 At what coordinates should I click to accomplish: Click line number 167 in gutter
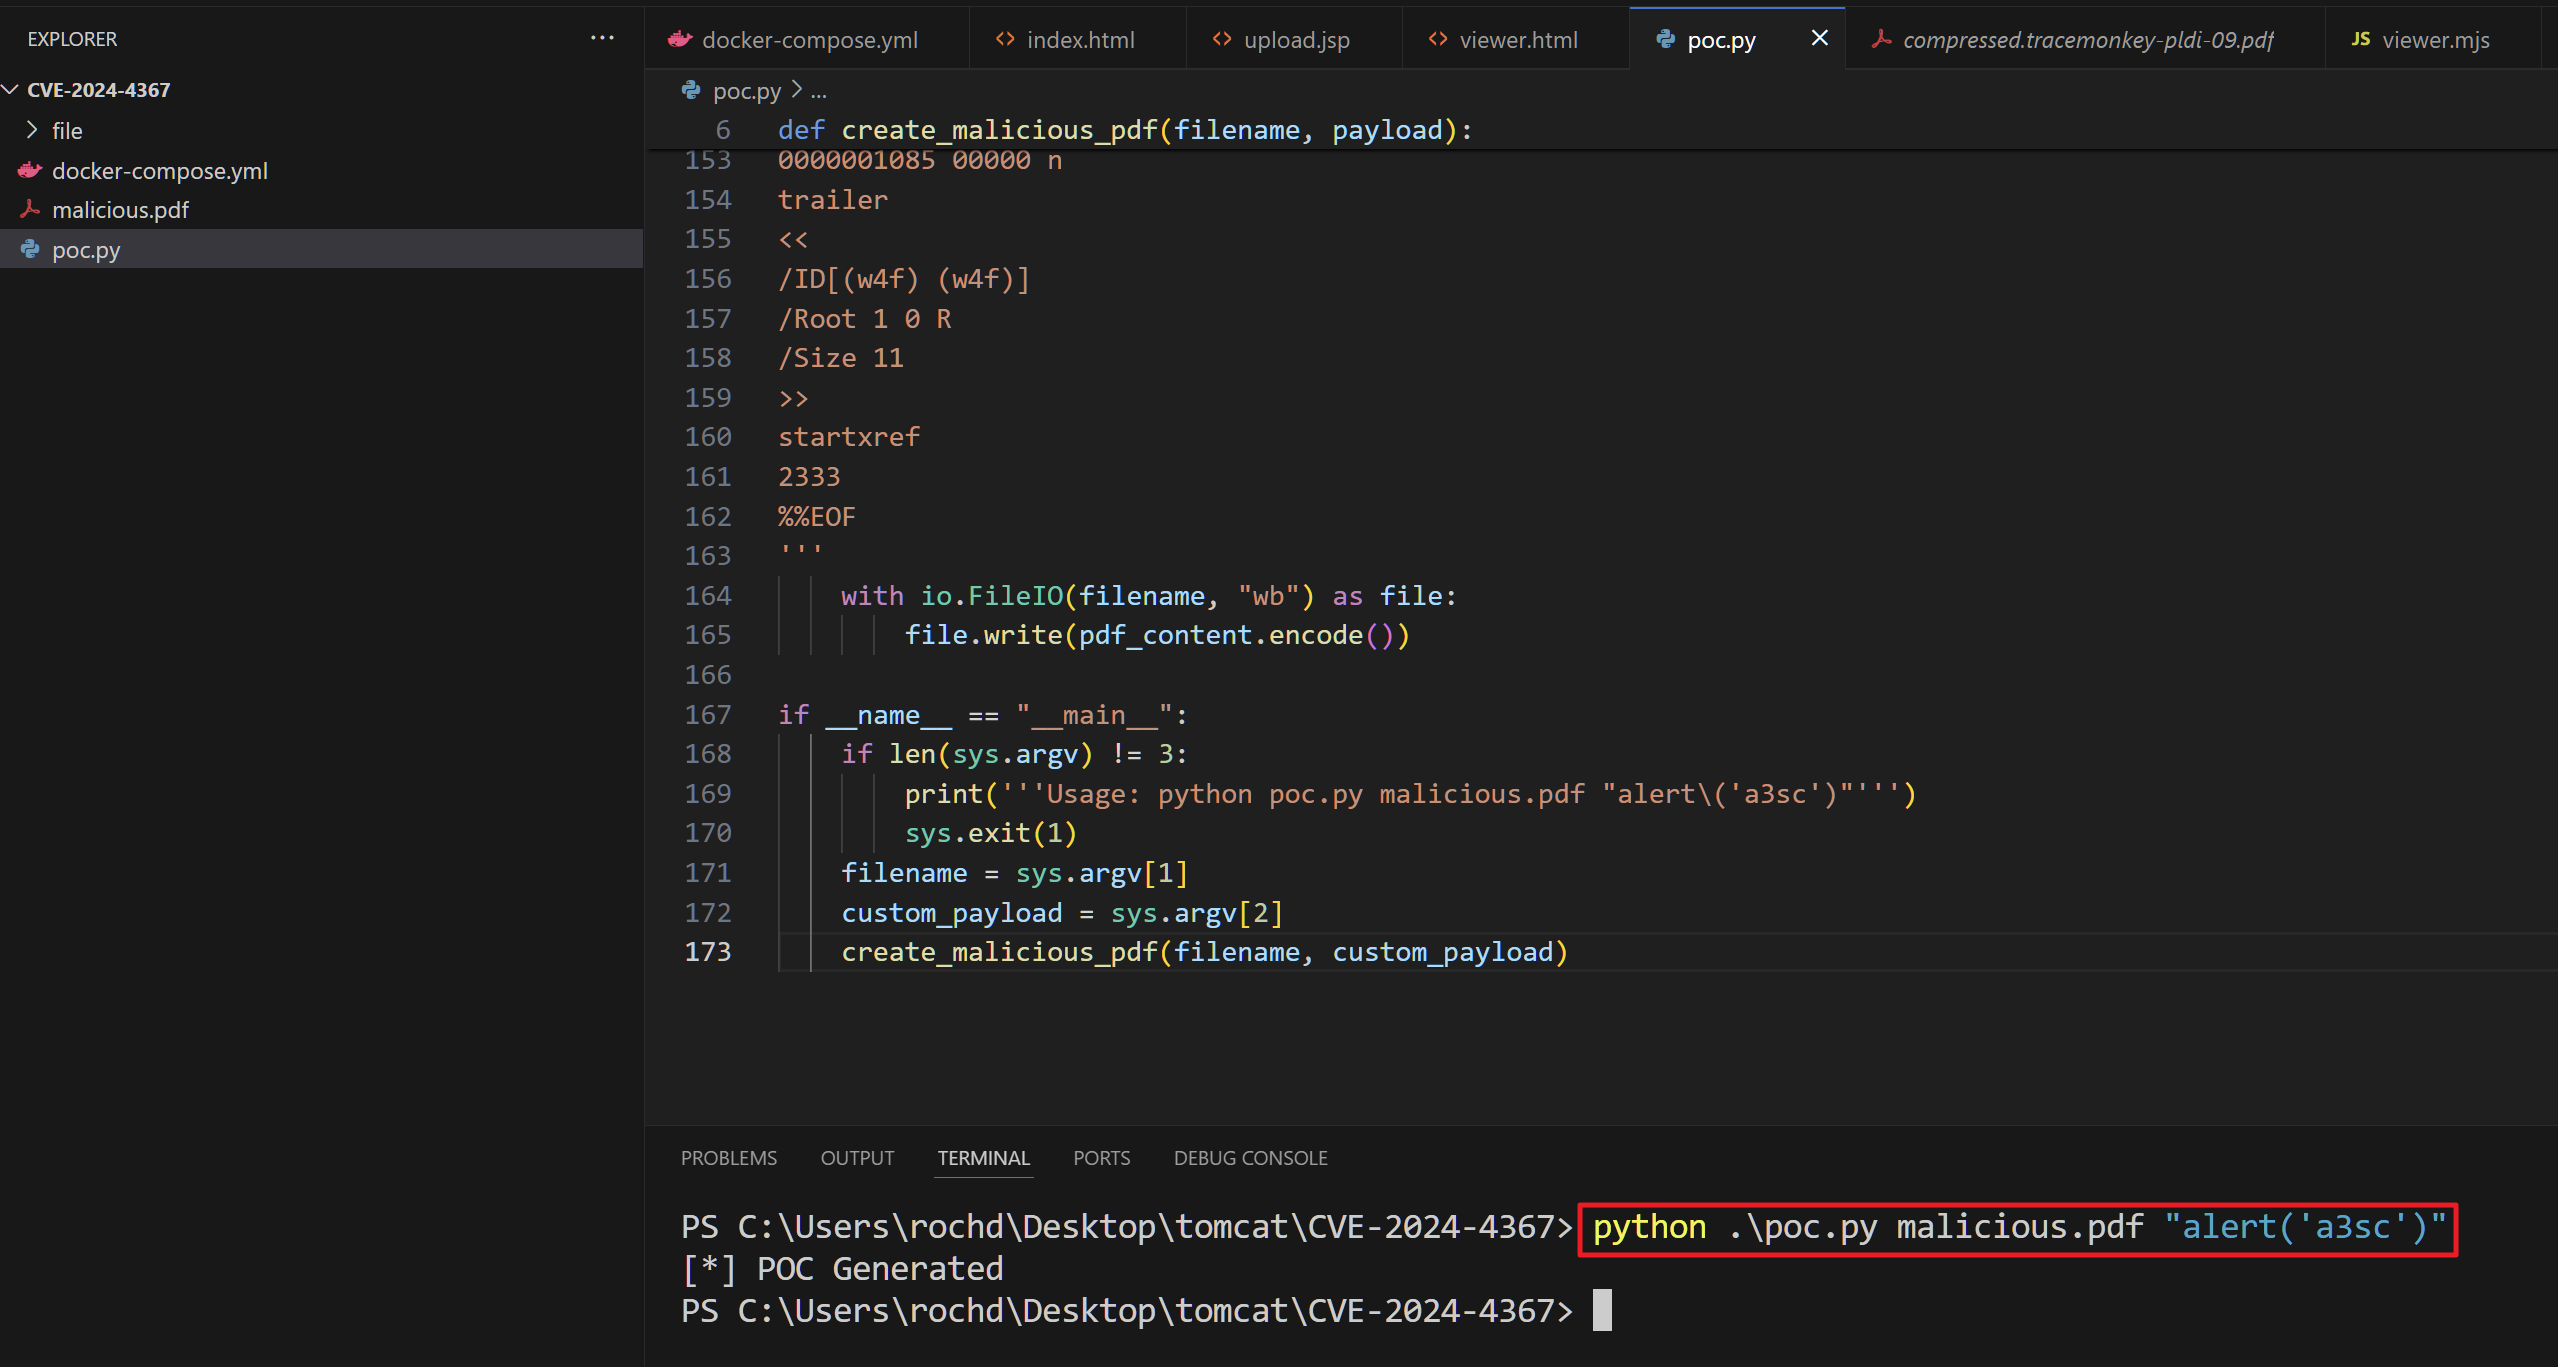[x=708, y=714]
